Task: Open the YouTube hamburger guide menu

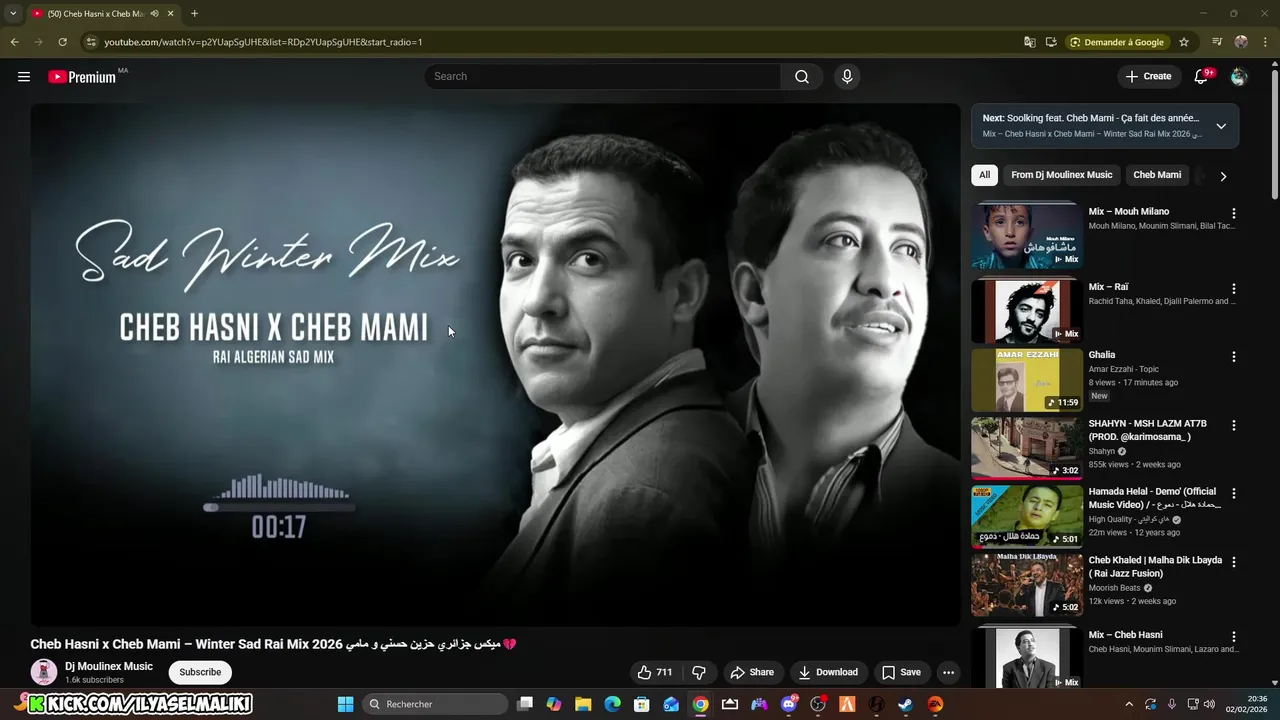Action: coord(24,76)
